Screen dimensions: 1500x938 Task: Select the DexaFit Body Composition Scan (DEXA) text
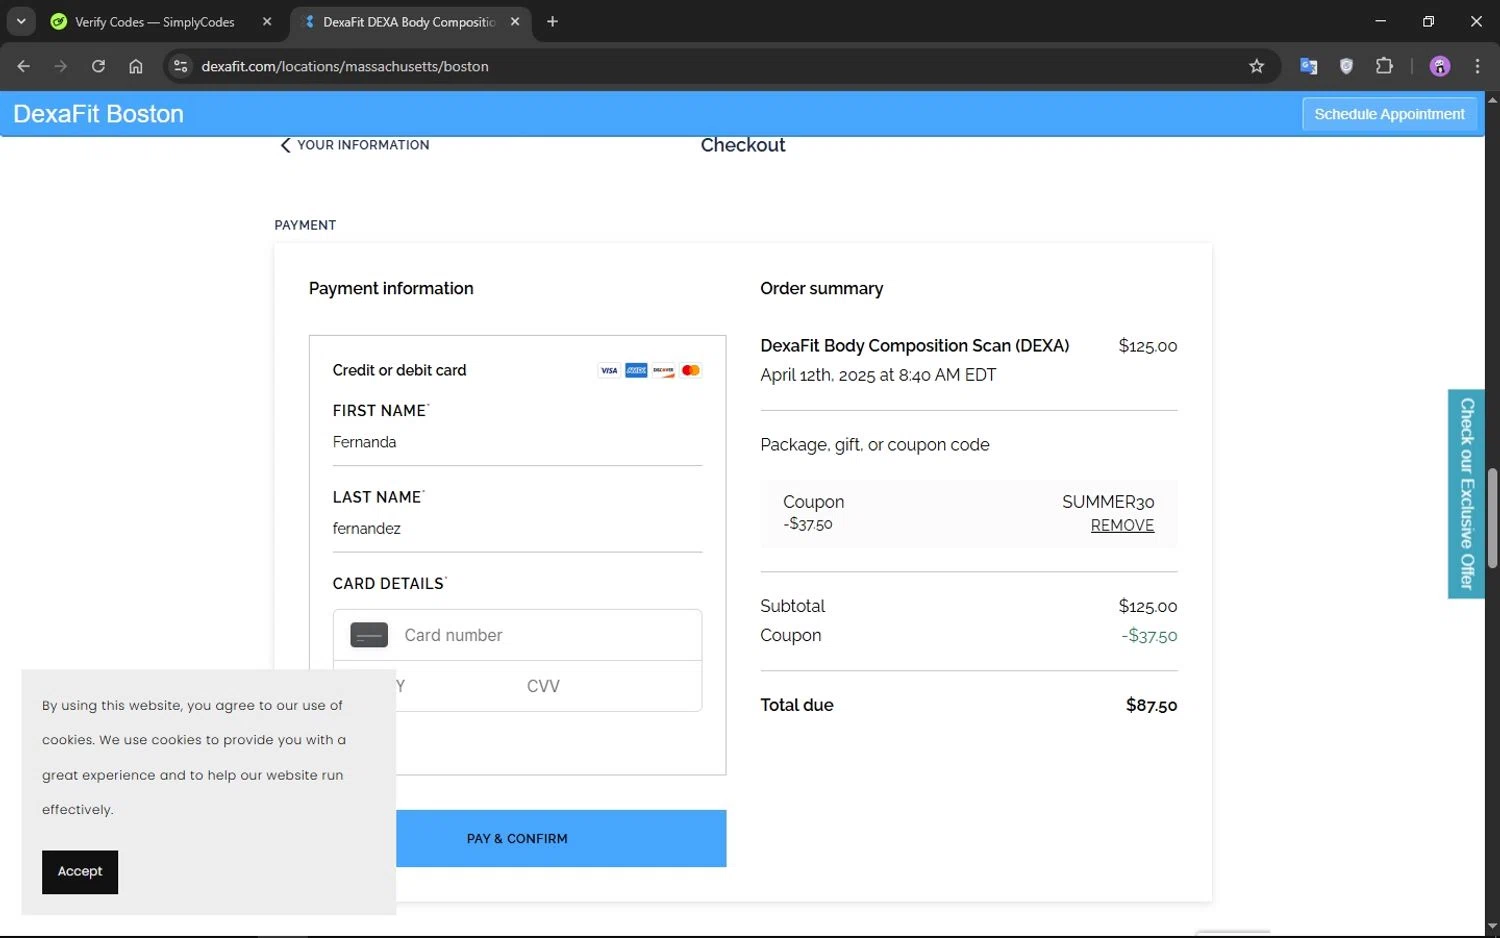914,346
